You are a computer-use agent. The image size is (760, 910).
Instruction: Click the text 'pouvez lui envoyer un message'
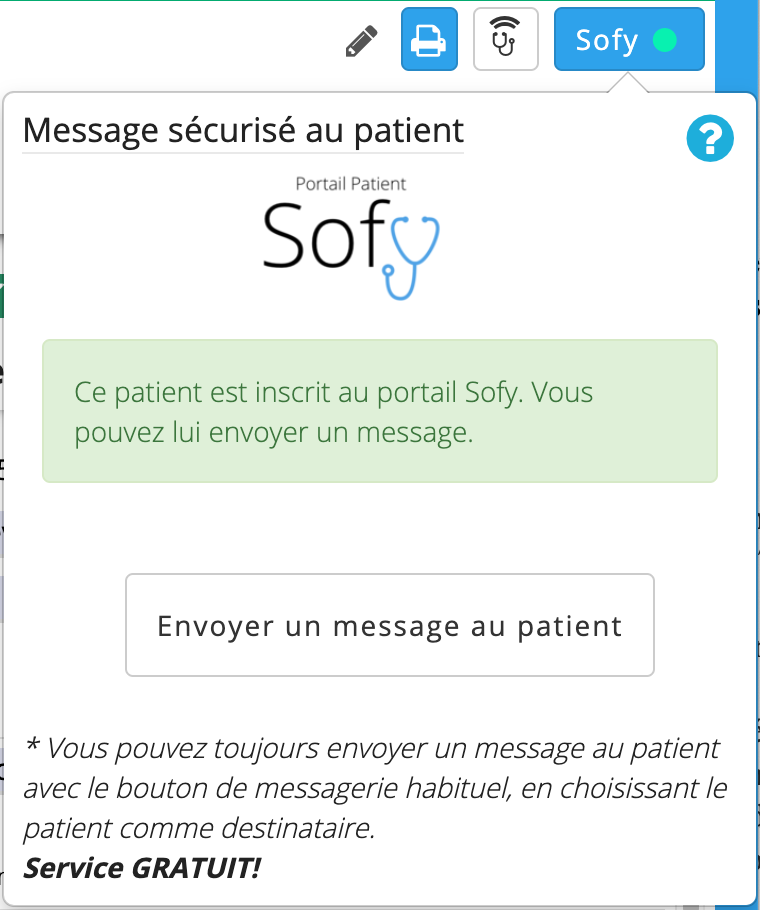[271, 433]
